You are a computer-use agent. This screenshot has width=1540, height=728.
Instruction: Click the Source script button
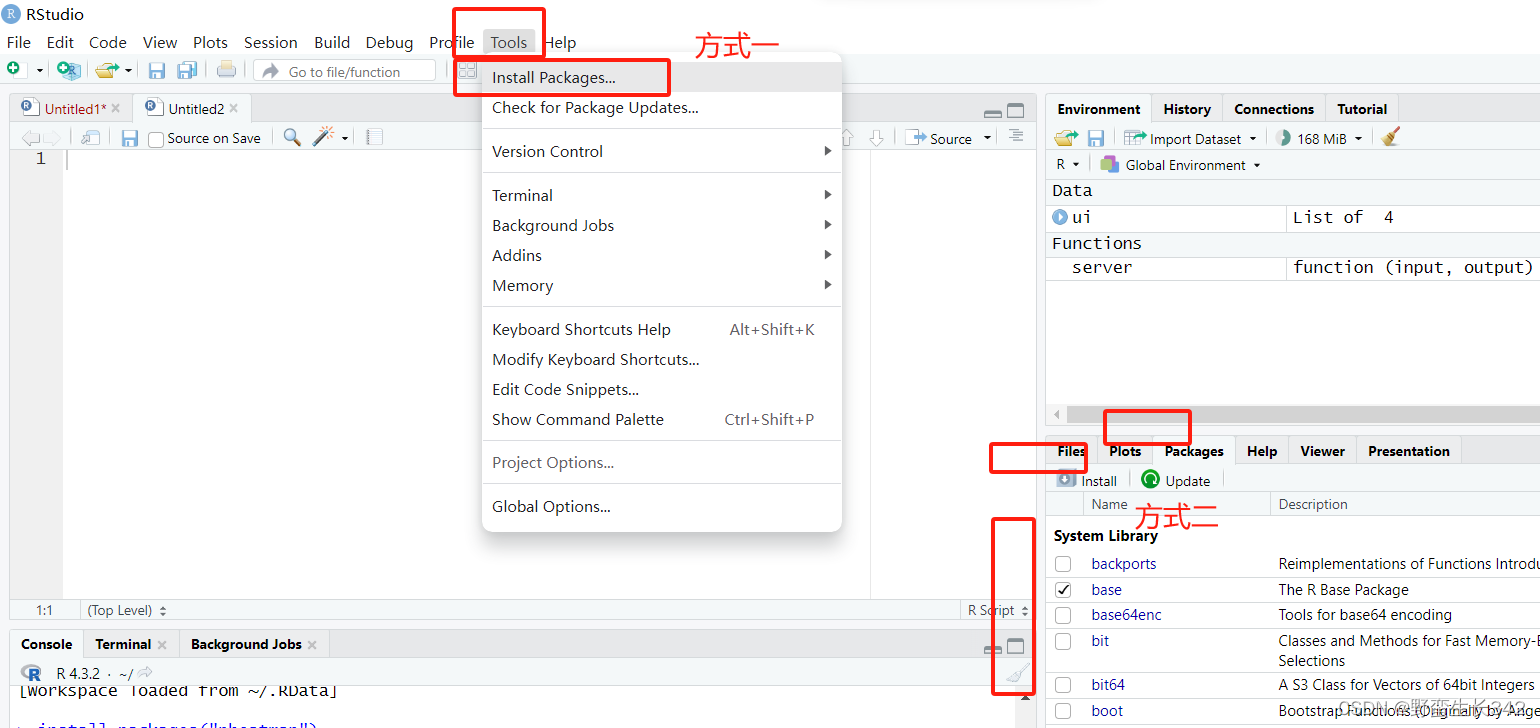coord(938,138)
